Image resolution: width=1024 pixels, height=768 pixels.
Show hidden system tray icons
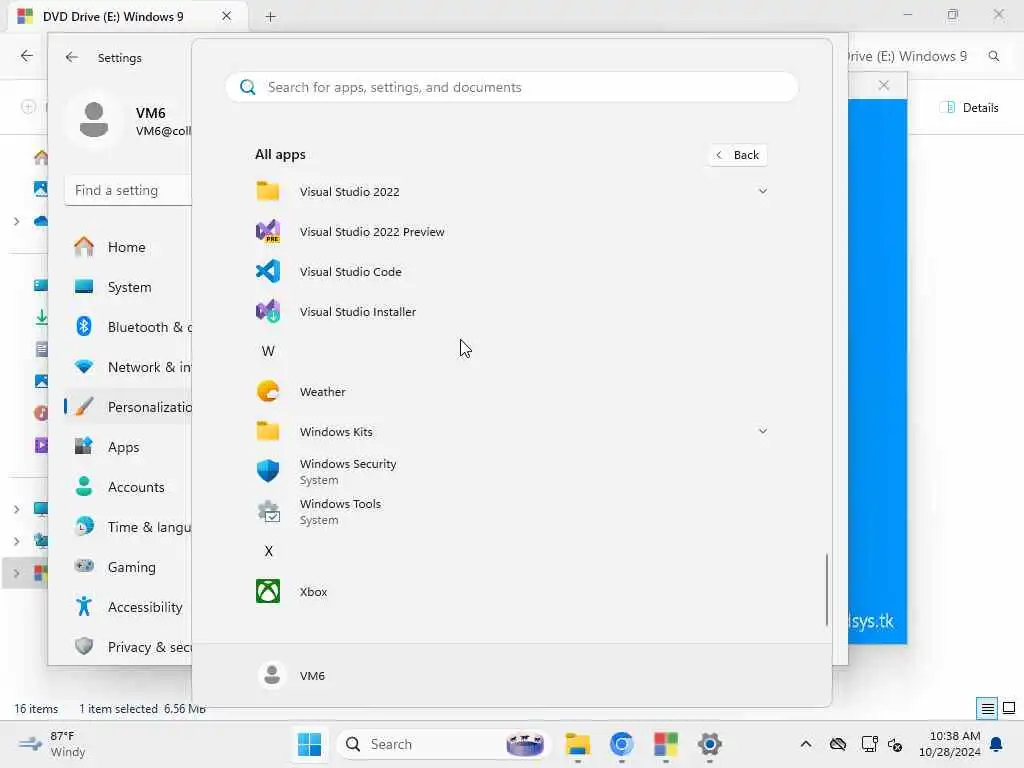(x=806, y=744)
